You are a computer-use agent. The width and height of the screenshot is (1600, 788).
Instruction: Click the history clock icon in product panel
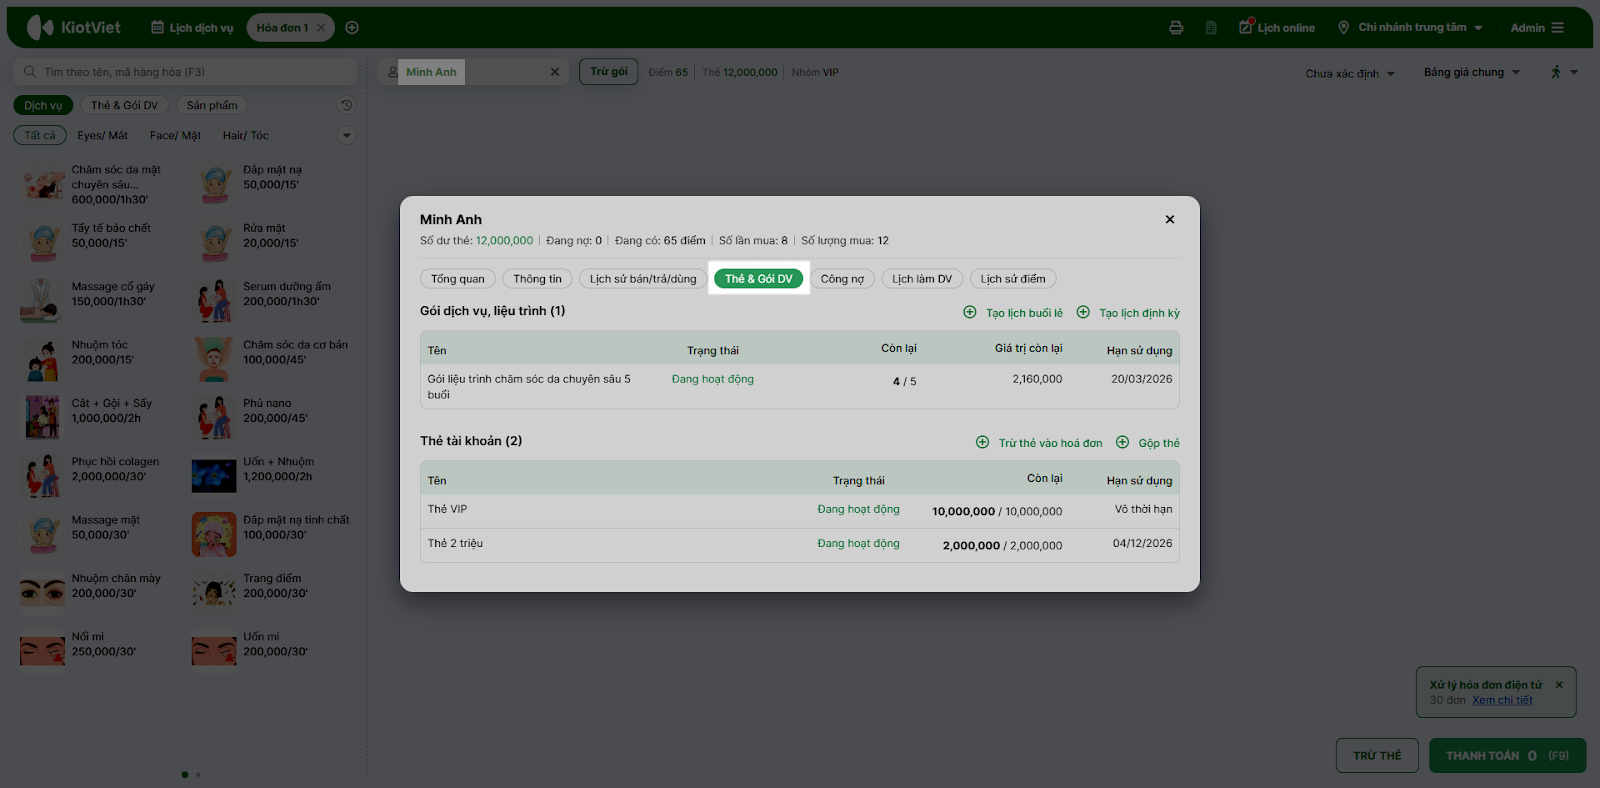coord(347,105)
